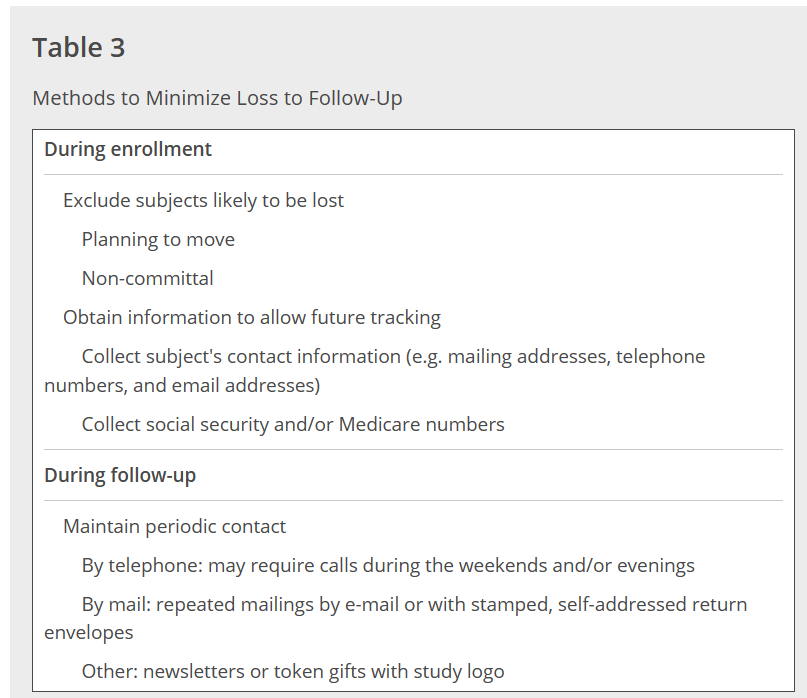This screenshot has width=807, height=698.
Task: Click the "Maintain periodic contact" row
Action: coord(174,526)
